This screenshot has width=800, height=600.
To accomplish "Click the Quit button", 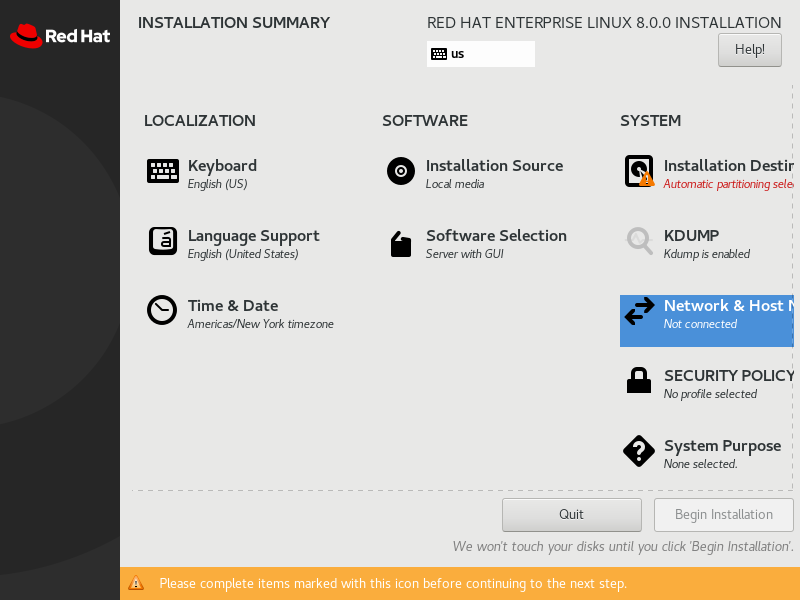I will pos(571,514).
